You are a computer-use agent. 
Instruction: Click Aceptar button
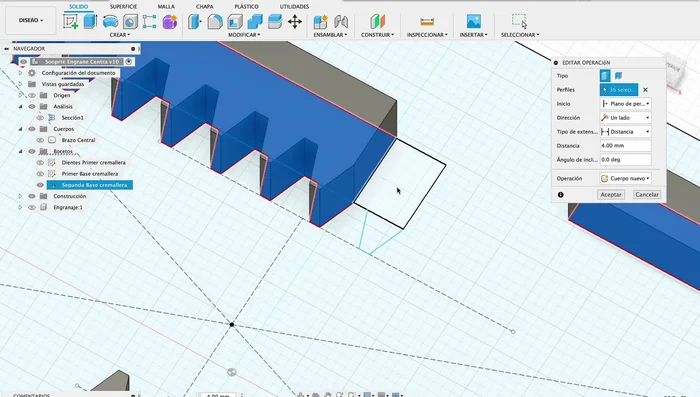pyautogui.click(x=611, y=195)
